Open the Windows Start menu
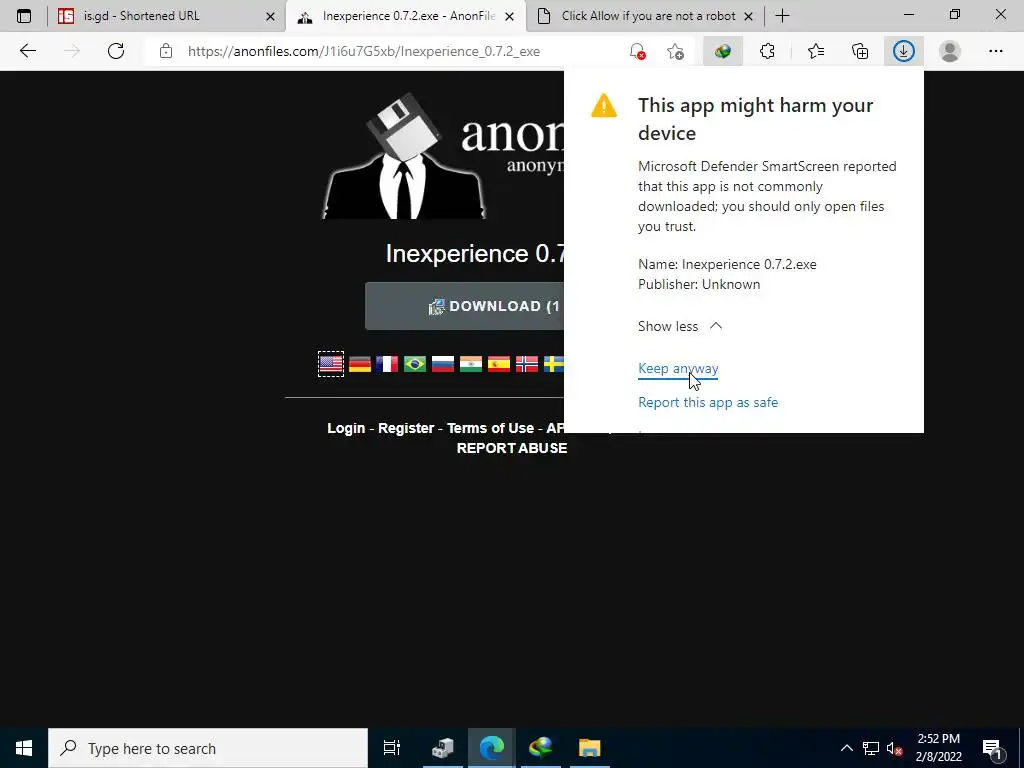The image size is (1024, 768). (x=24, y=748)
